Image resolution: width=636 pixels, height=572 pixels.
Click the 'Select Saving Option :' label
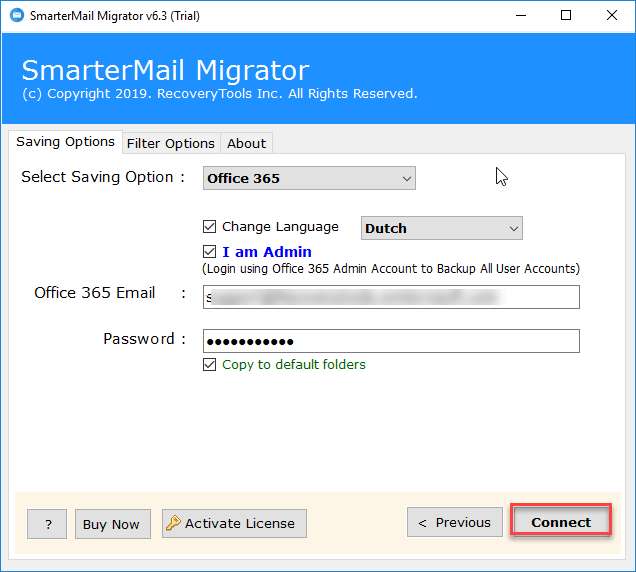(x=103, y=177)
